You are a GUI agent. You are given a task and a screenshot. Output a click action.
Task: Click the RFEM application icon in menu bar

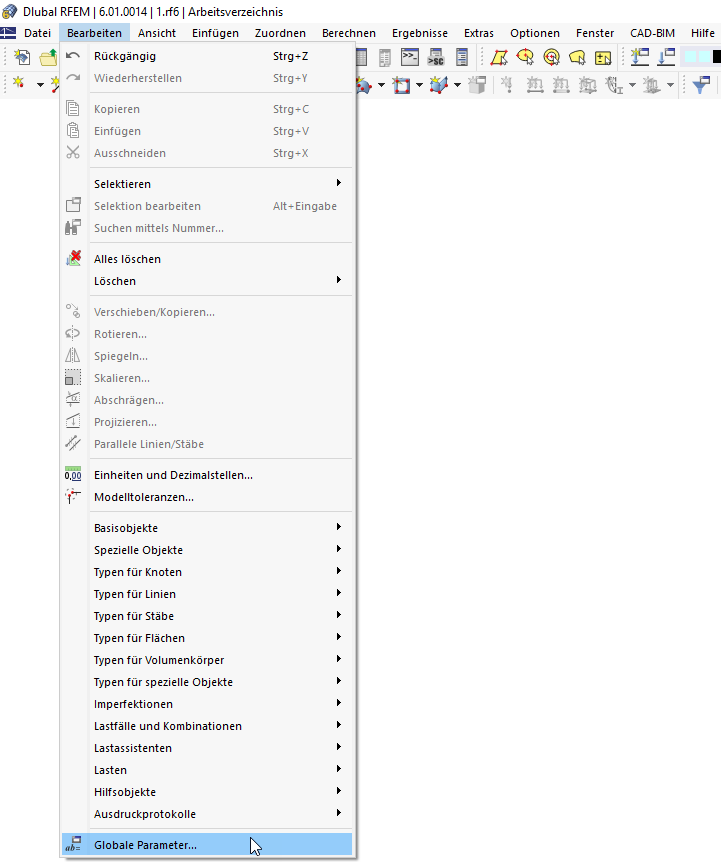coord(8,33)
